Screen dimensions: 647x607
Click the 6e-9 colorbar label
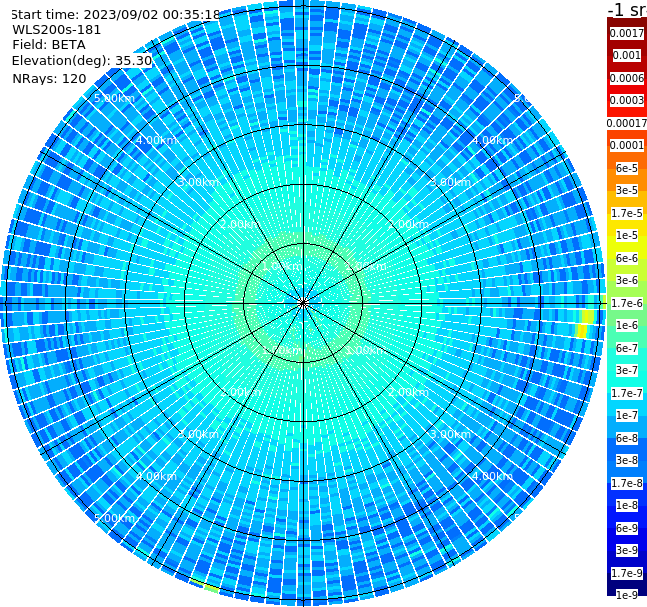(x=627, y=528)
